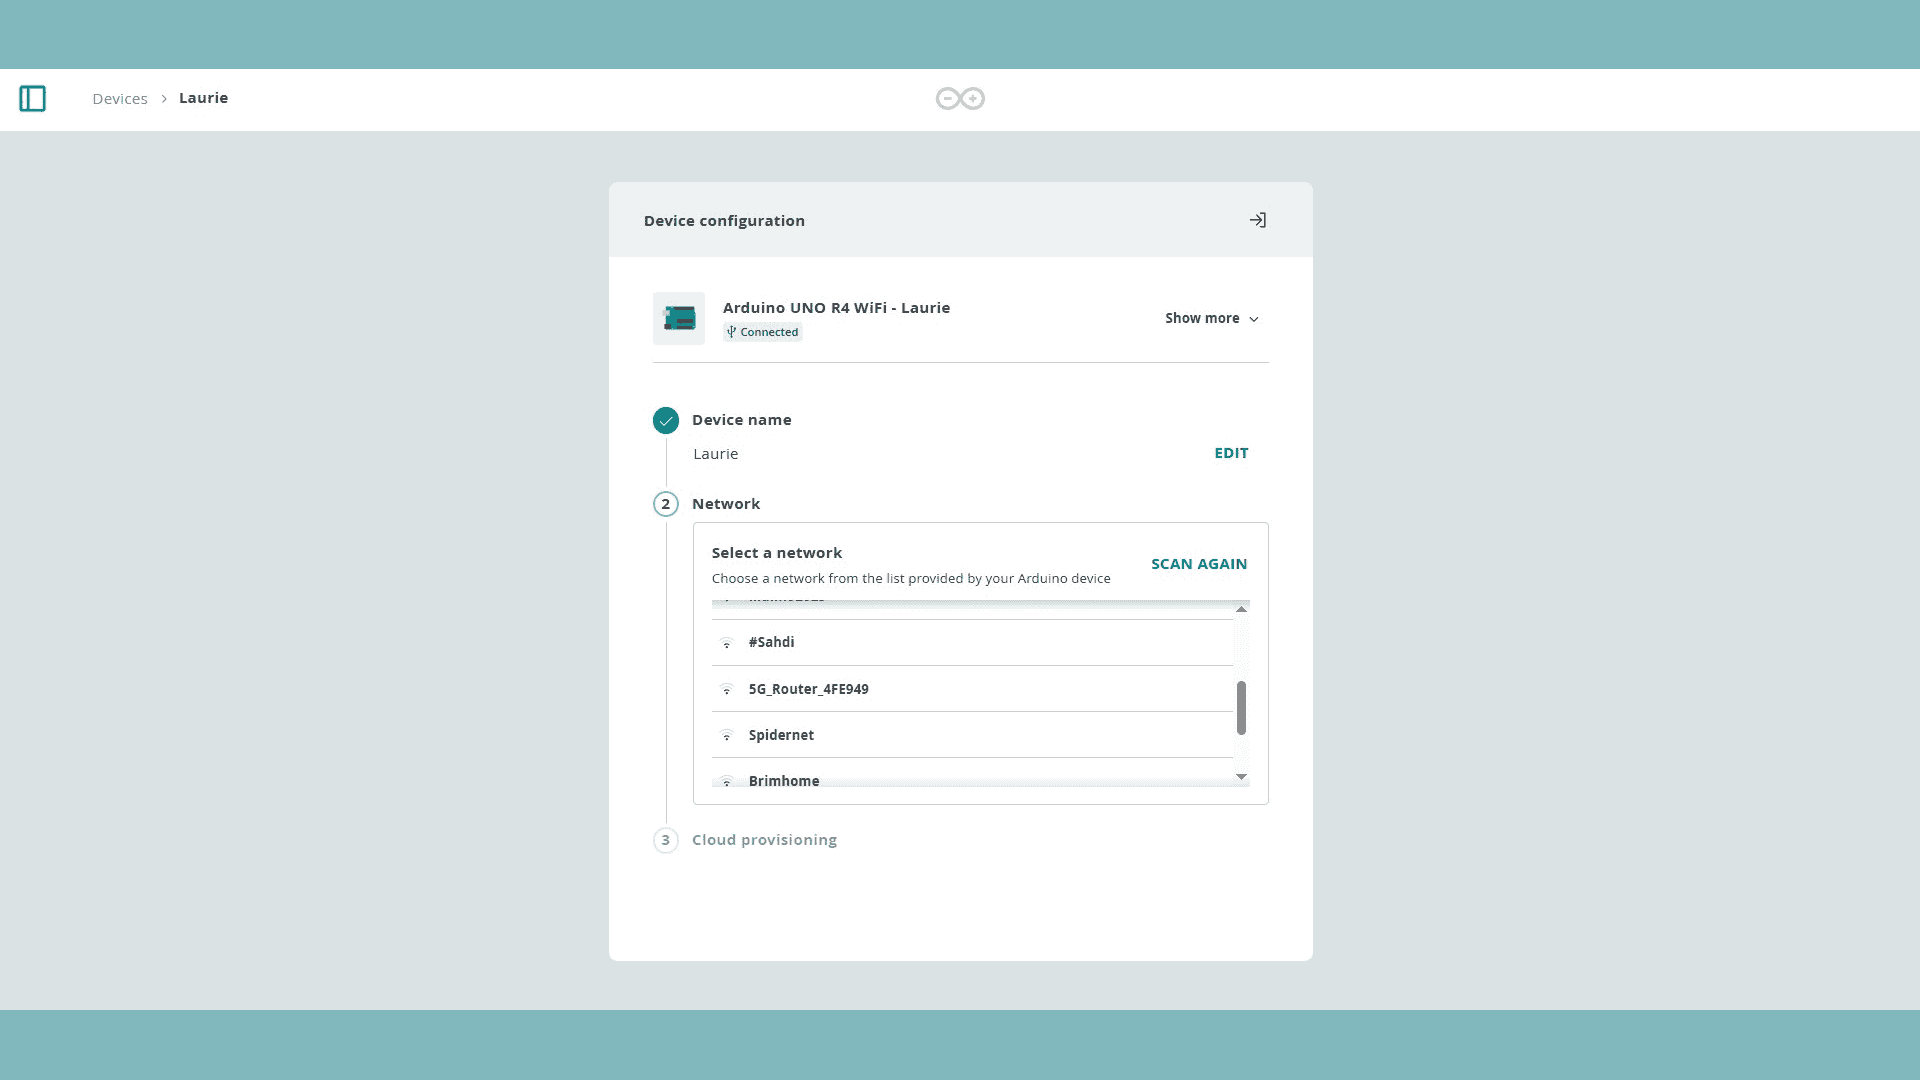Click the WiFi icon next to #Sahdi
This screenshot has width=1920, height=1080.
click(x=727, y=643)
